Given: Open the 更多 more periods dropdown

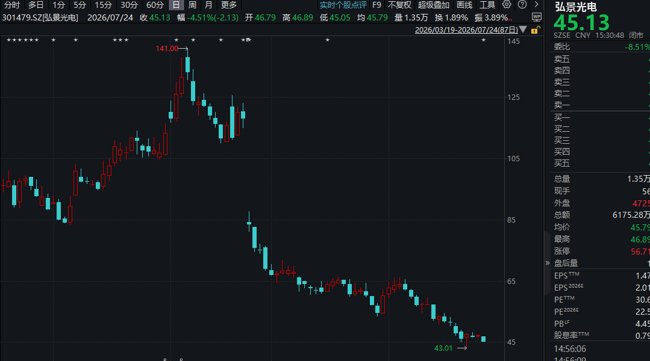Looking at the screenshot, I should coord(229,5).
